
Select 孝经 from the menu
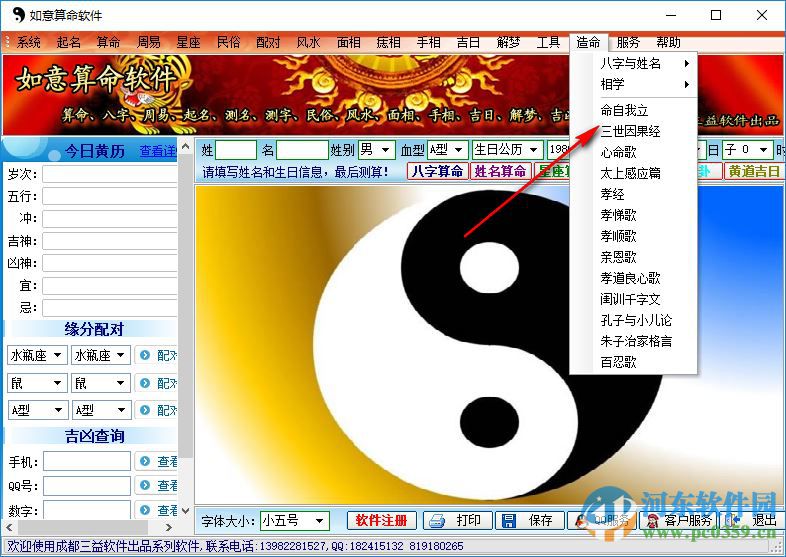tap(634, 194)
